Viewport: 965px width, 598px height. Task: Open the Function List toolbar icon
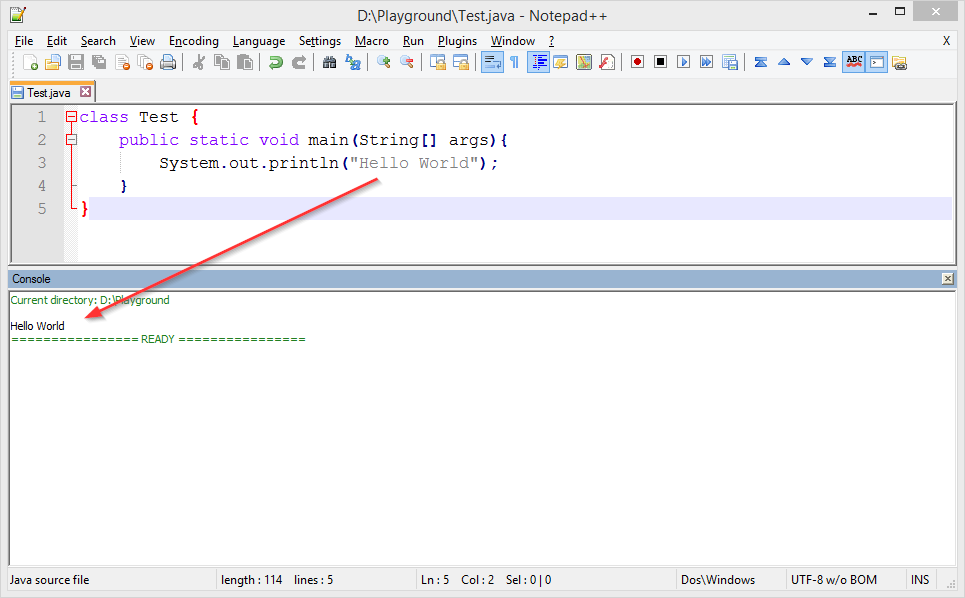607,62
